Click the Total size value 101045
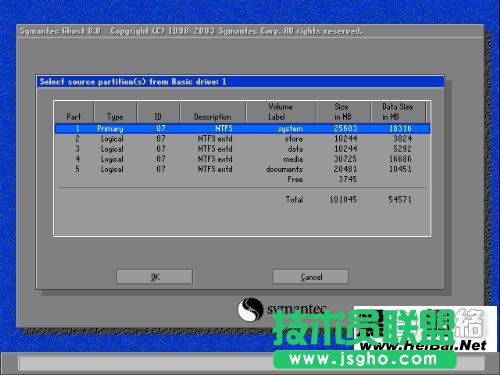The width and height of the screenshot is (500, 375). point(343,199)
